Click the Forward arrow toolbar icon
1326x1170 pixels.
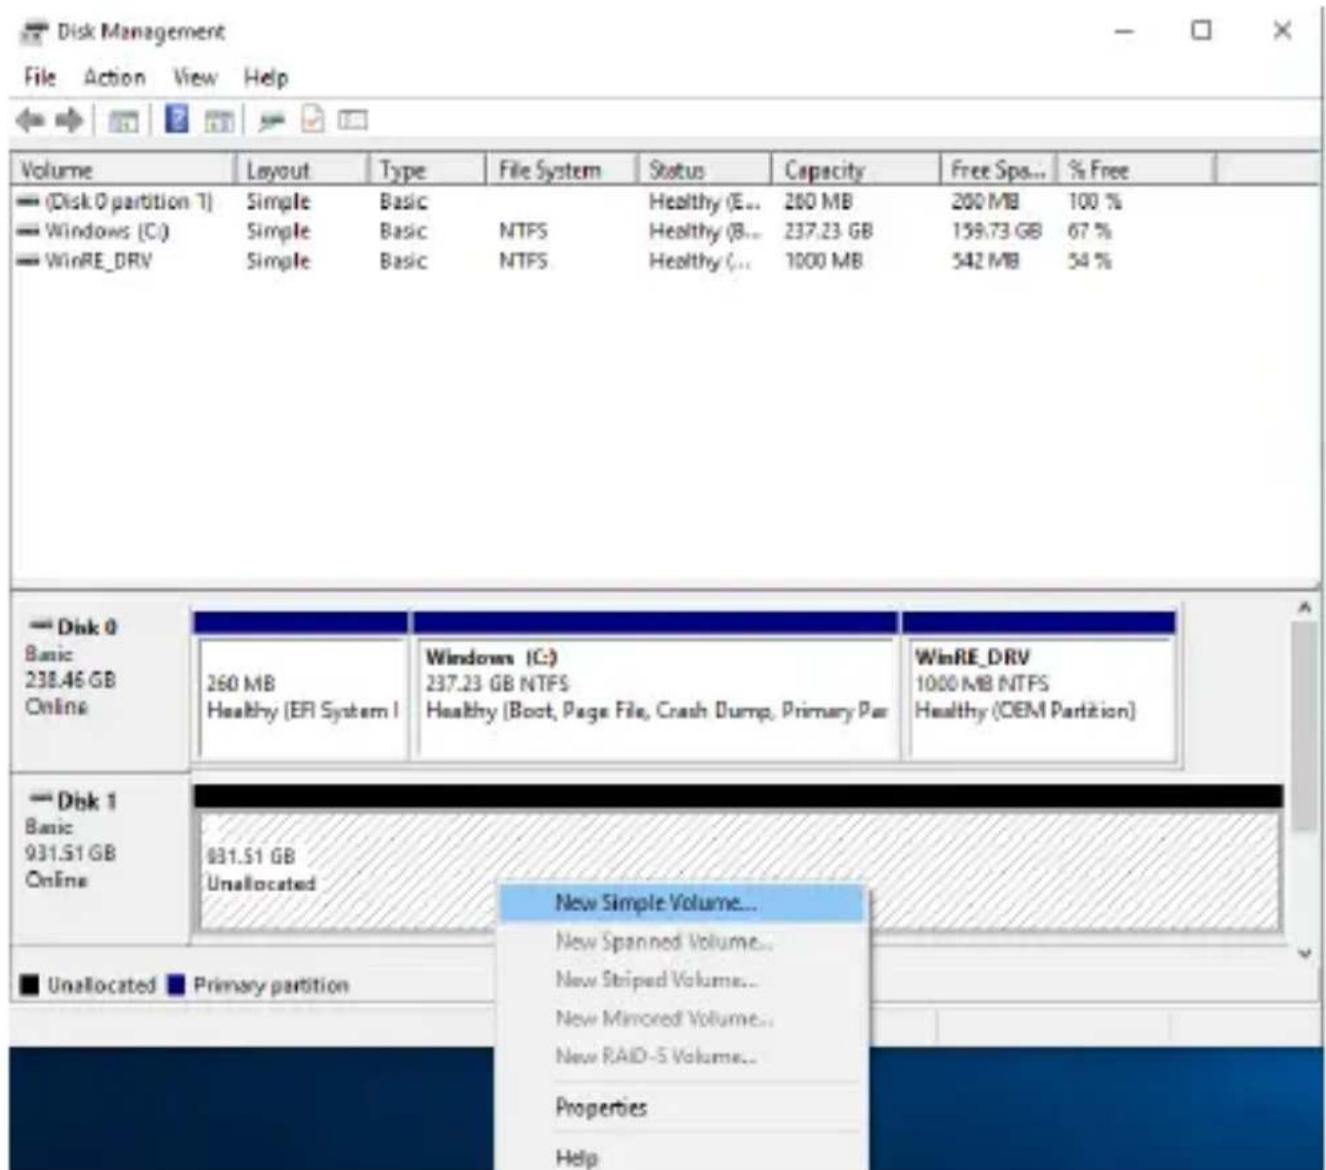(70, 121)
